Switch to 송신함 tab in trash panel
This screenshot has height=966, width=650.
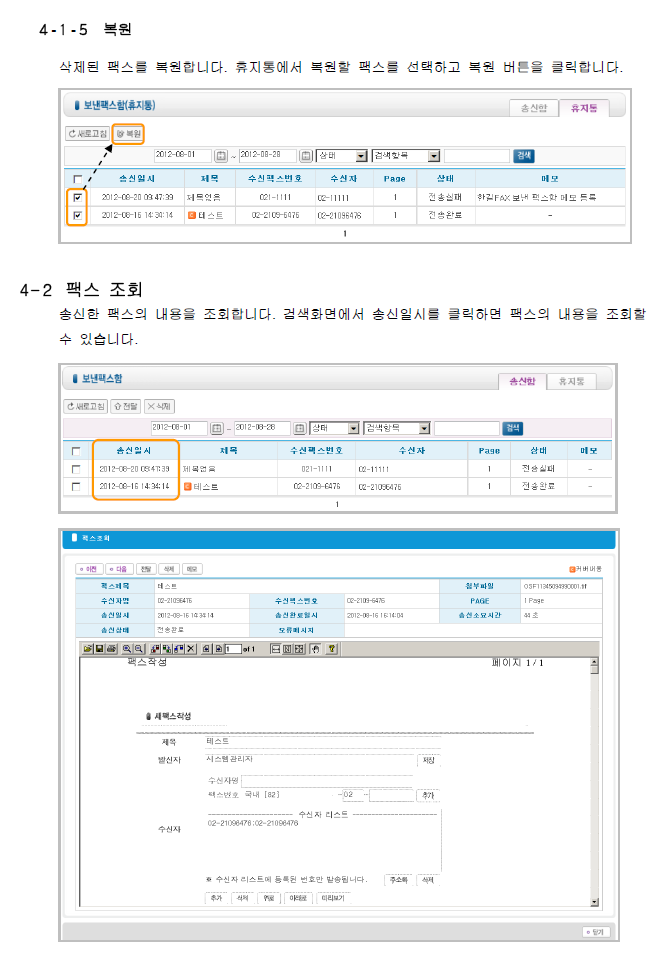531,106
